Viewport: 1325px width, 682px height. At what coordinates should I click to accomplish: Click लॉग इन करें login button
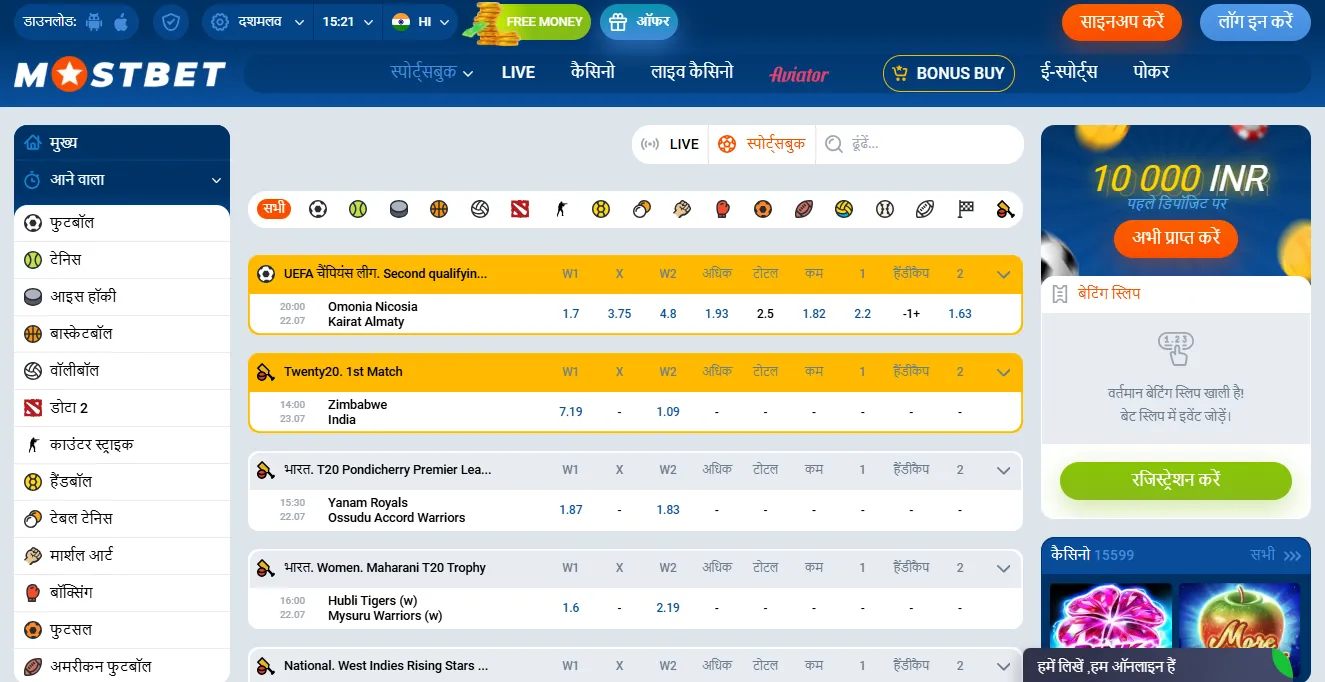[1255, 22]
